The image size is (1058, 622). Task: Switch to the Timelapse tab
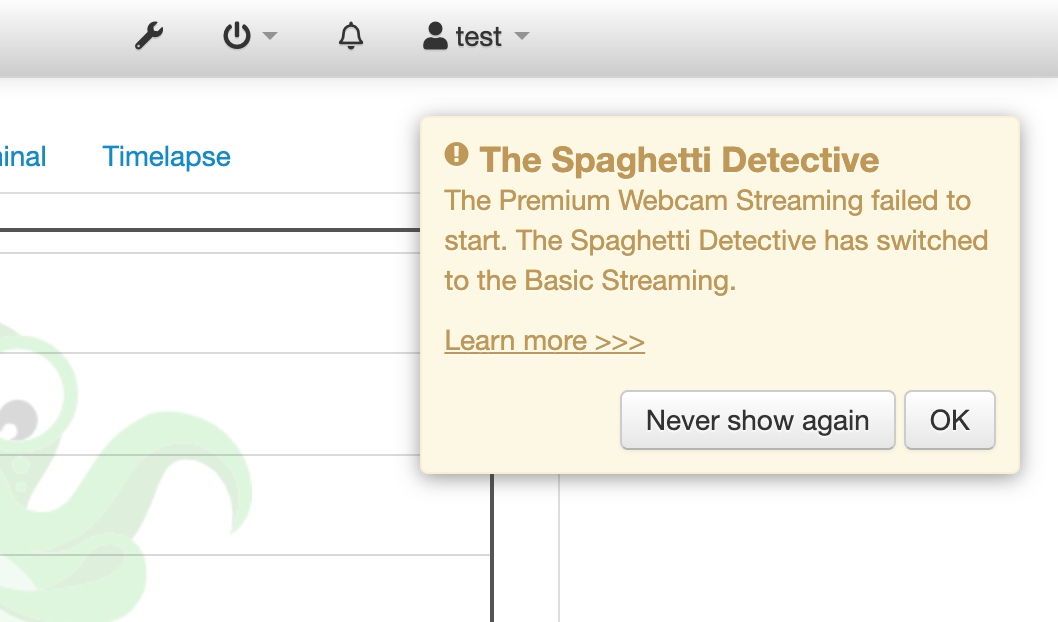tap(166, 157)
